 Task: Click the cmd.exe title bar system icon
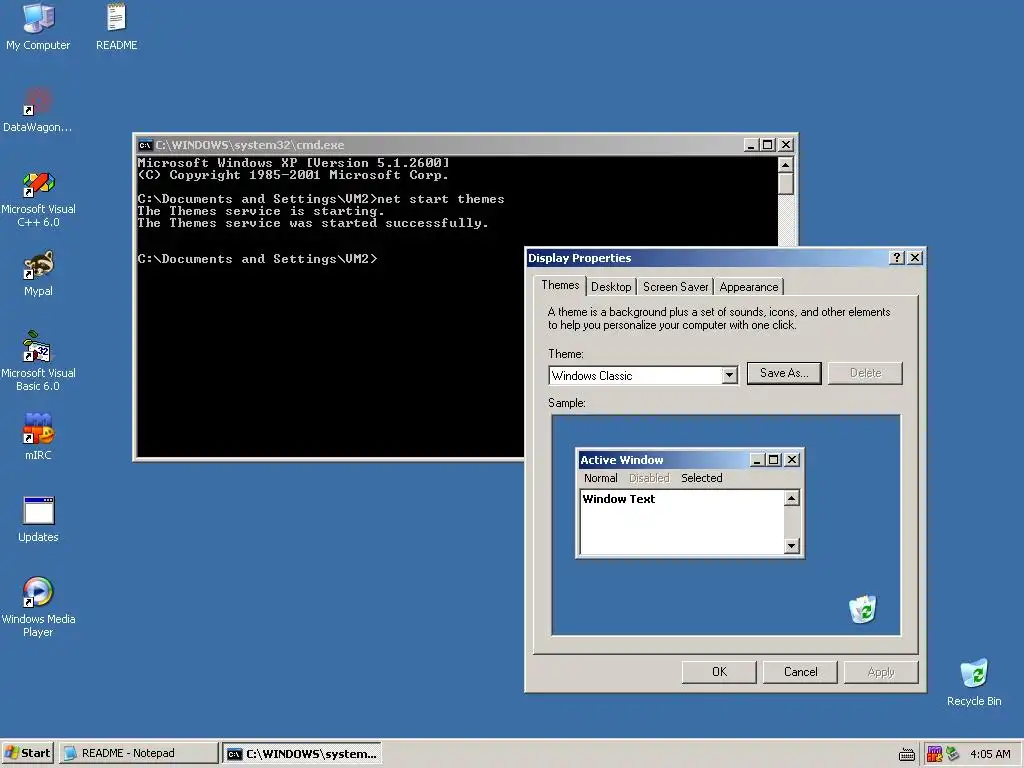[145, 145]
